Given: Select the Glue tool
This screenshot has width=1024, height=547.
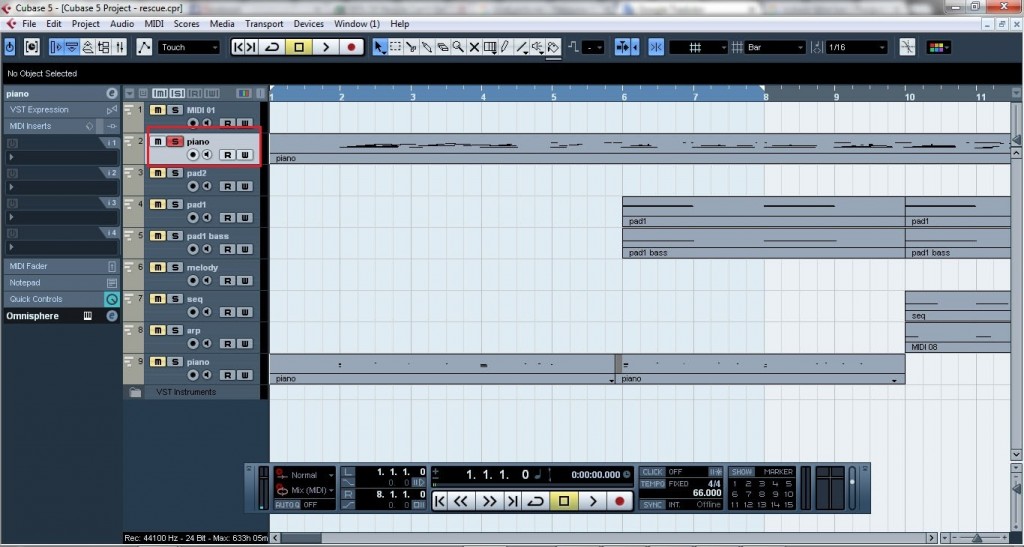Looking at the screenshot, I should pyautogui.click(x=426, y=47).
